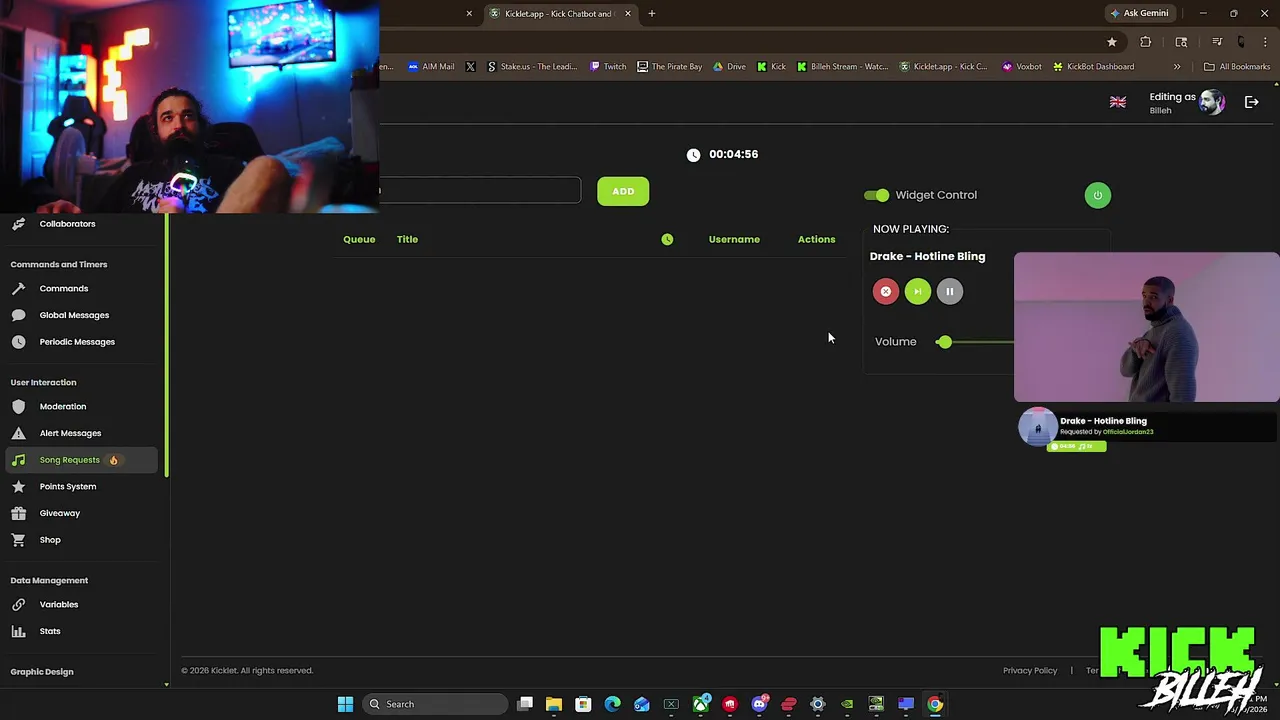Click the Song Requests music note icon
The image size is (1280, 720).
click(x=18, y=460)
